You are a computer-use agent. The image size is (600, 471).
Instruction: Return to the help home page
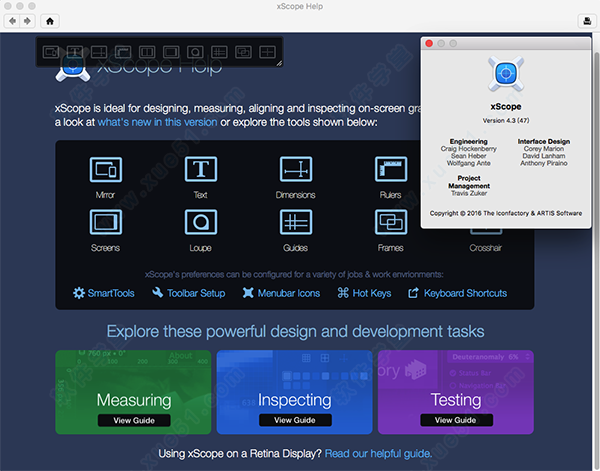click(x=50, y=21)
